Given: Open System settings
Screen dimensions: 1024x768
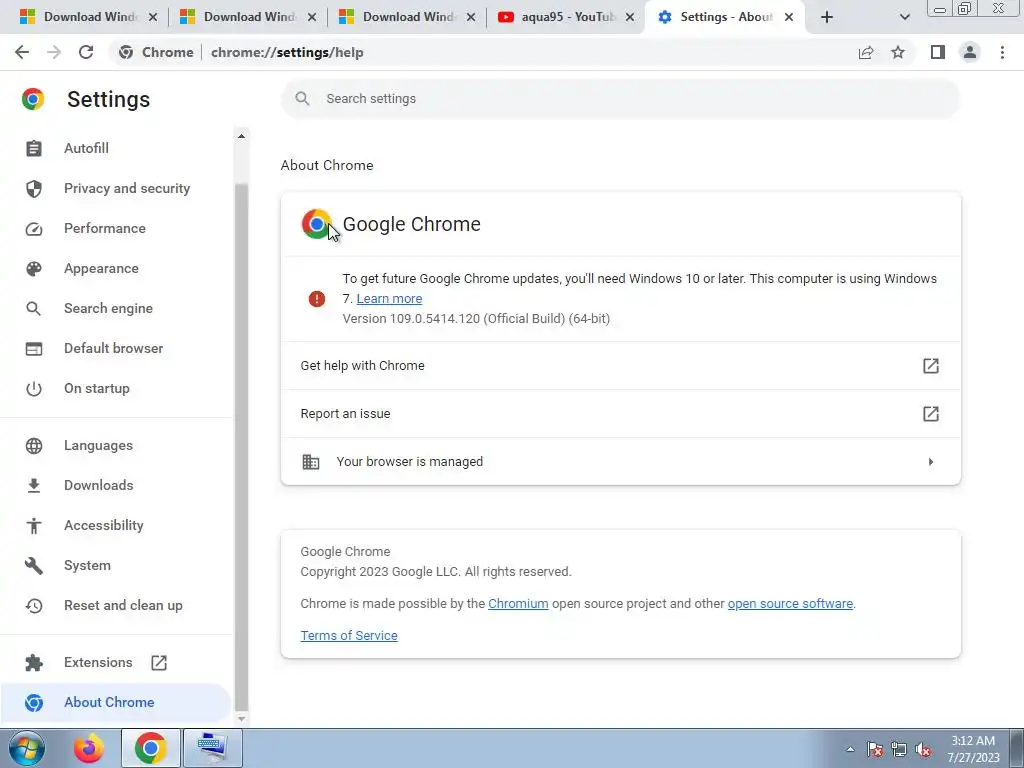Looking at the screenshot, I should click(x=87, y=566).
